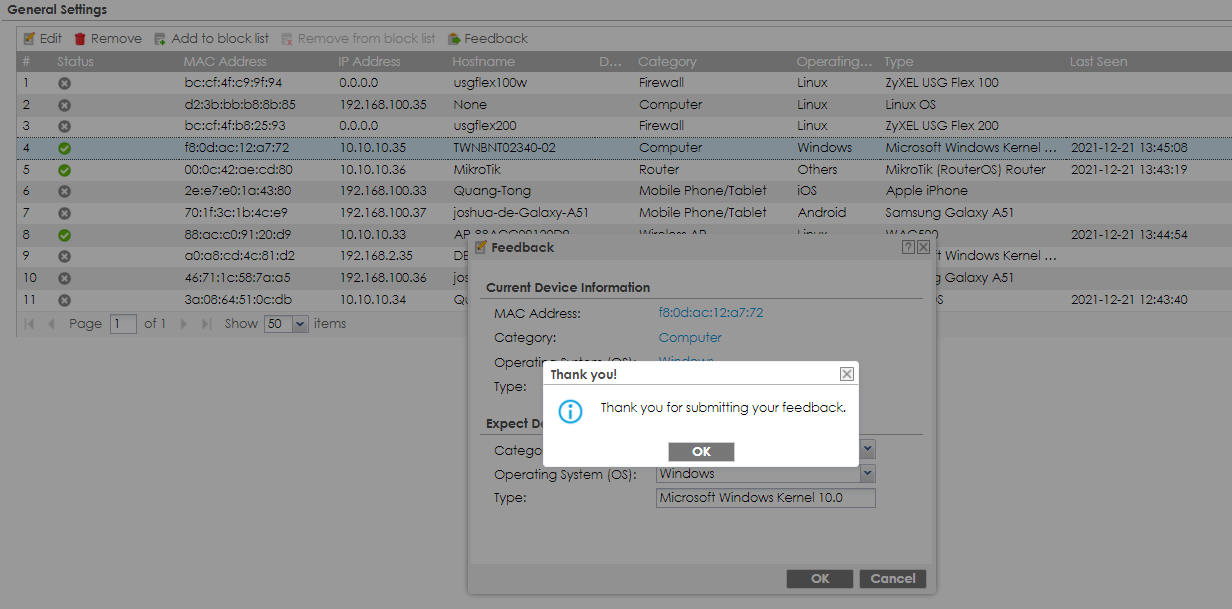
Task: Click Add to block list
Action: coord(211,38)
